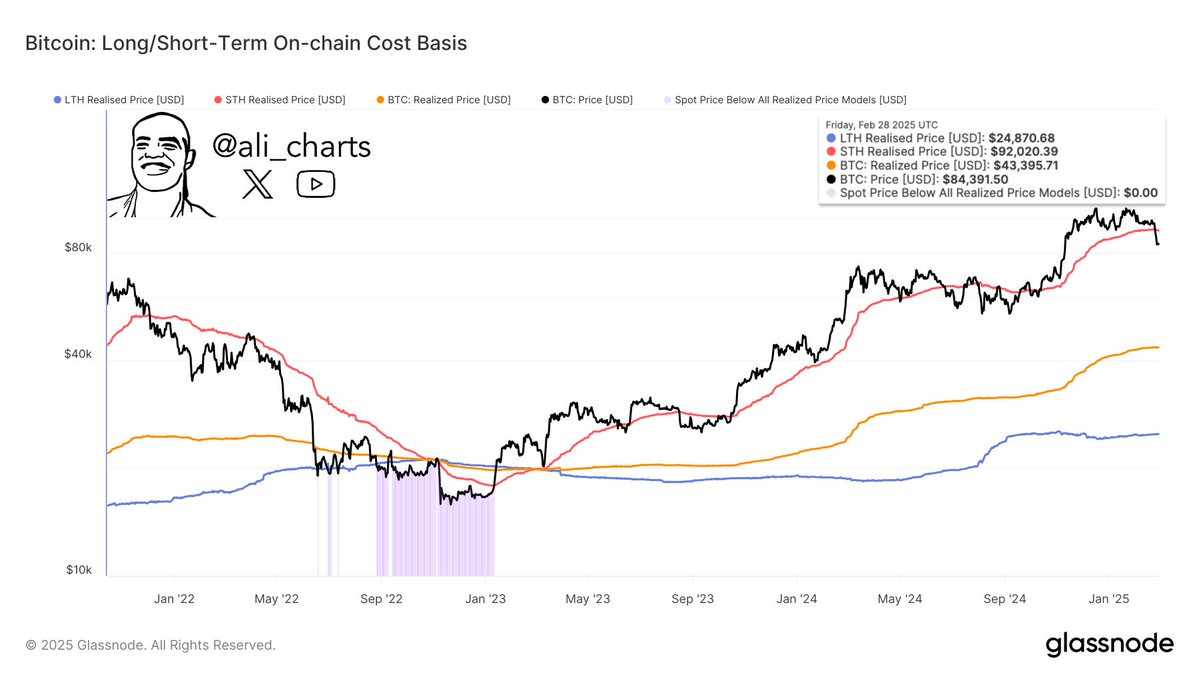This screenshot has width=1199, height=675.
Task: Click the chart title Long/Short-Term On-chain Cost Basis
Action: [246, 43]
